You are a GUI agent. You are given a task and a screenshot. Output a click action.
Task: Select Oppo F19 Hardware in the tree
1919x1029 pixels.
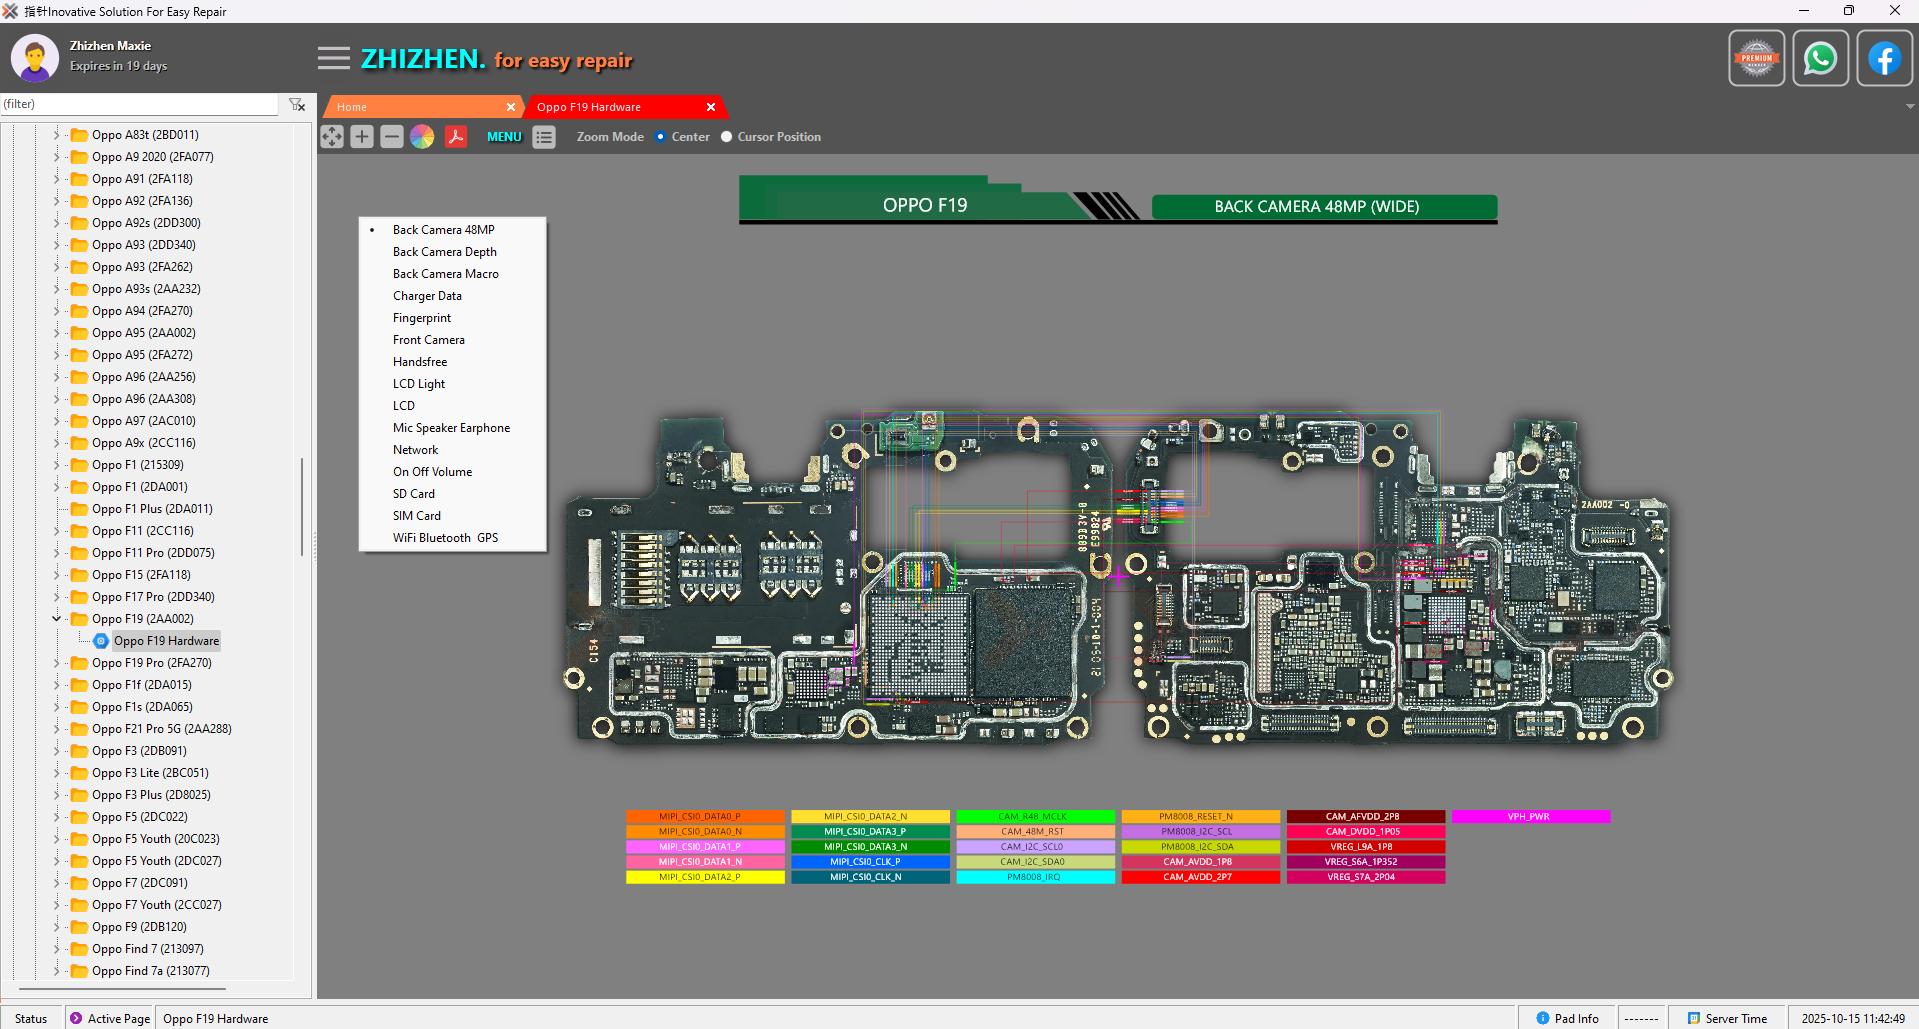coord(166,641)
